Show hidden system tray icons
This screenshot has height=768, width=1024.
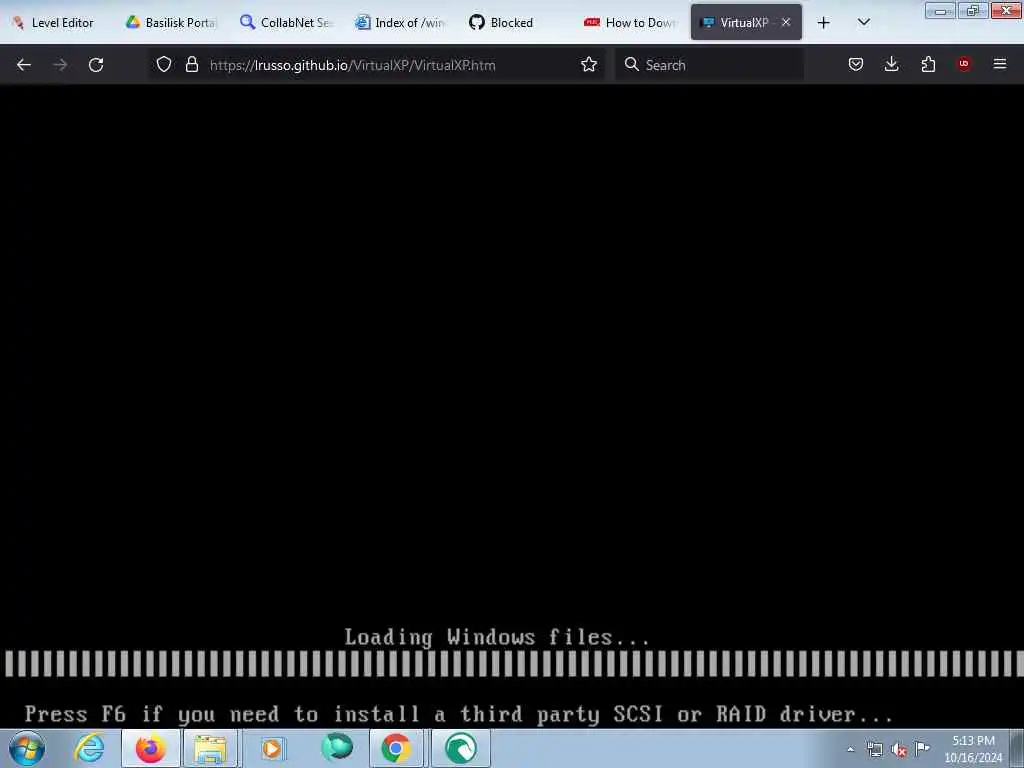pyautogui.click(x=850, y=749)
